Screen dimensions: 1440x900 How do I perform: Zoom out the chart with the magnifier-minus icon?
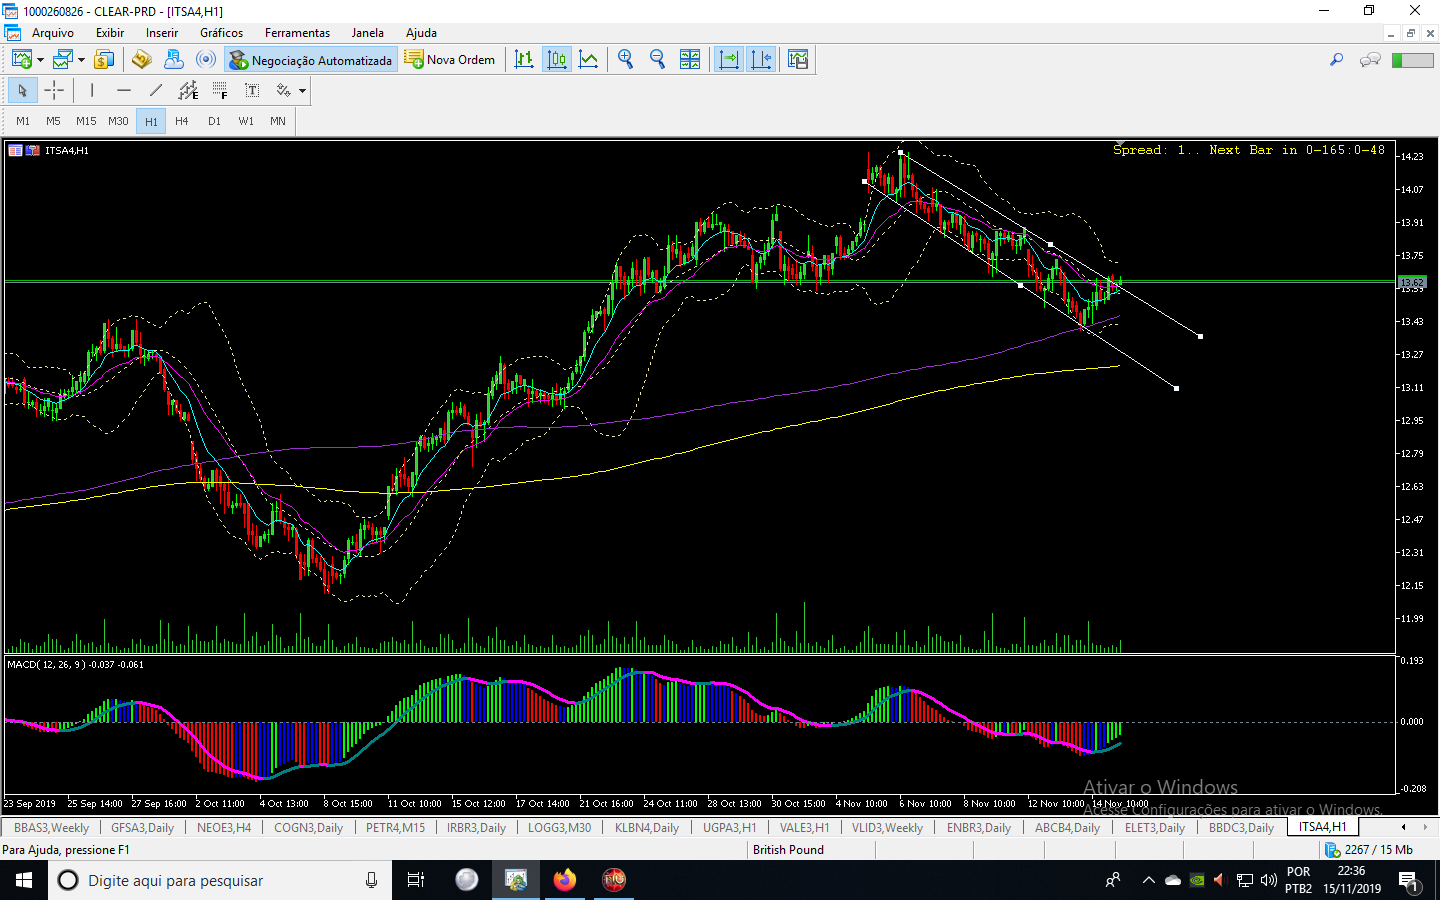click(658, 60)
